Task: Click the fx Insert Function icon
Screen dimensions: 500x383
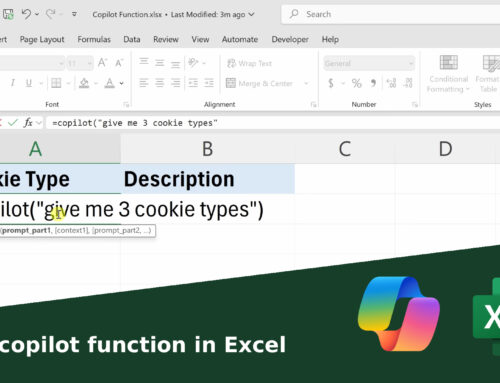Action: click(28, 123)
